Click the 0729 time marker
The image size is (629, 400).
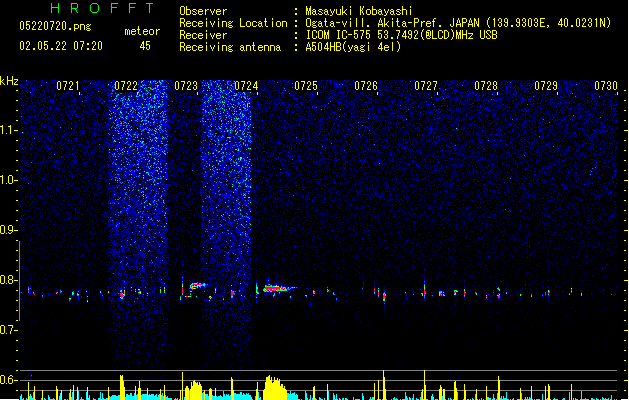coord(546,86)
